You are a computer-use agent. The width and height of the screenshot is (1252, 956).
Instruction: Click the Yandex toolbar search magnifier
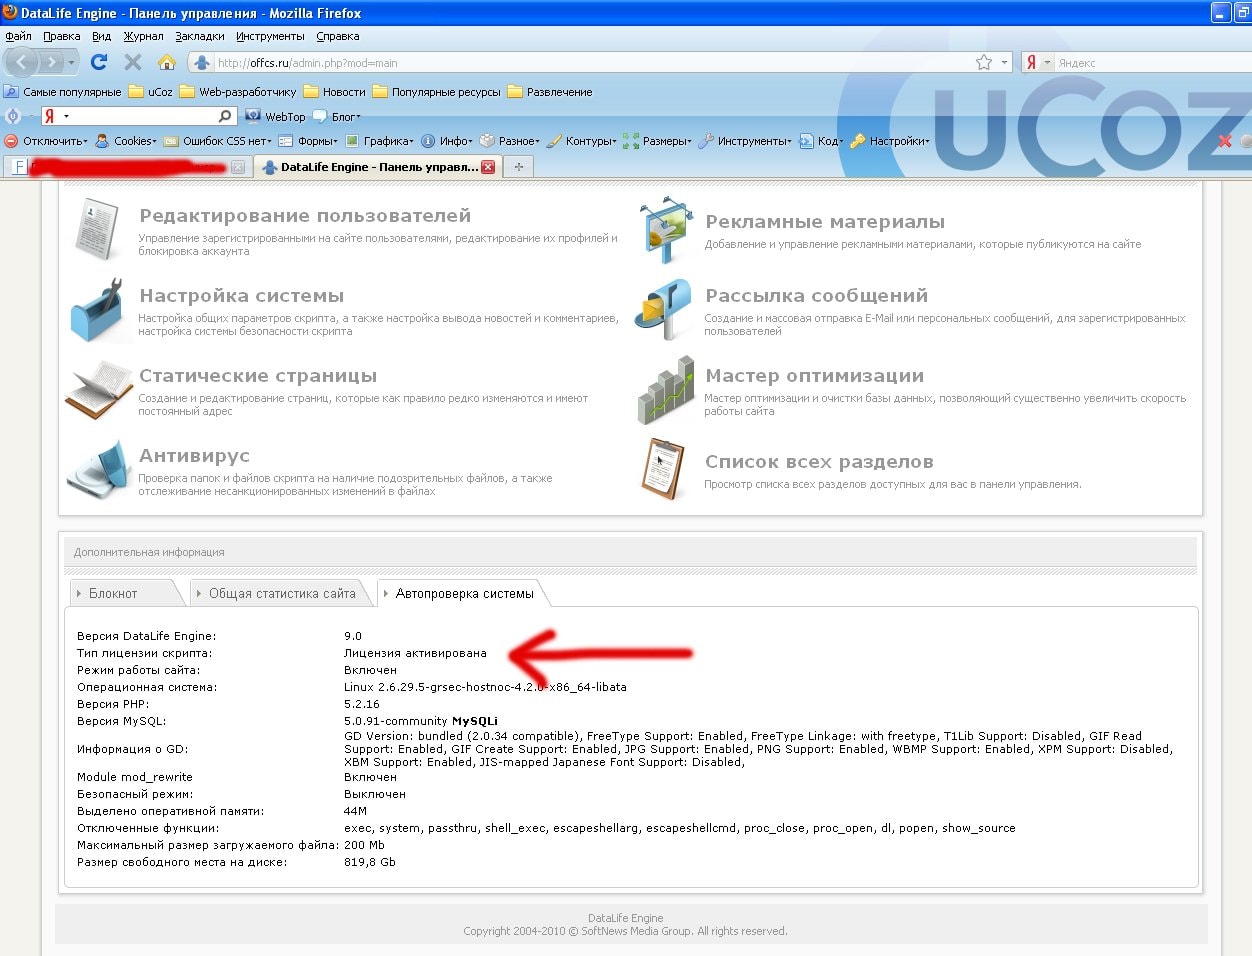click(x=226, y=116)
